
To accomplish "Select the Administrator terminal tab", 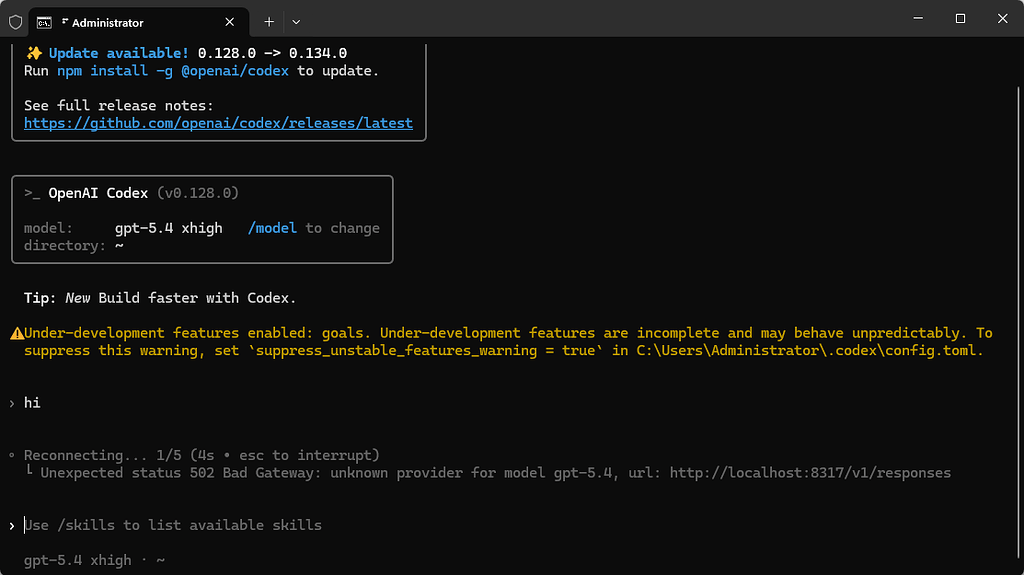I will point(139,22).
